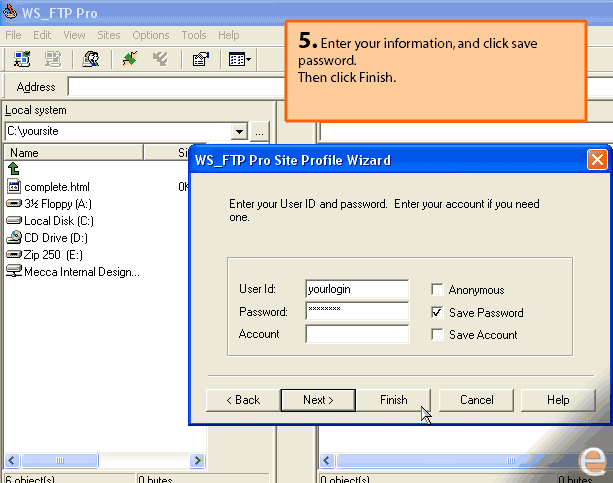Screen dimensions: 613x483
Task: Click the User Id input field
Action: (x=357, y=289)
